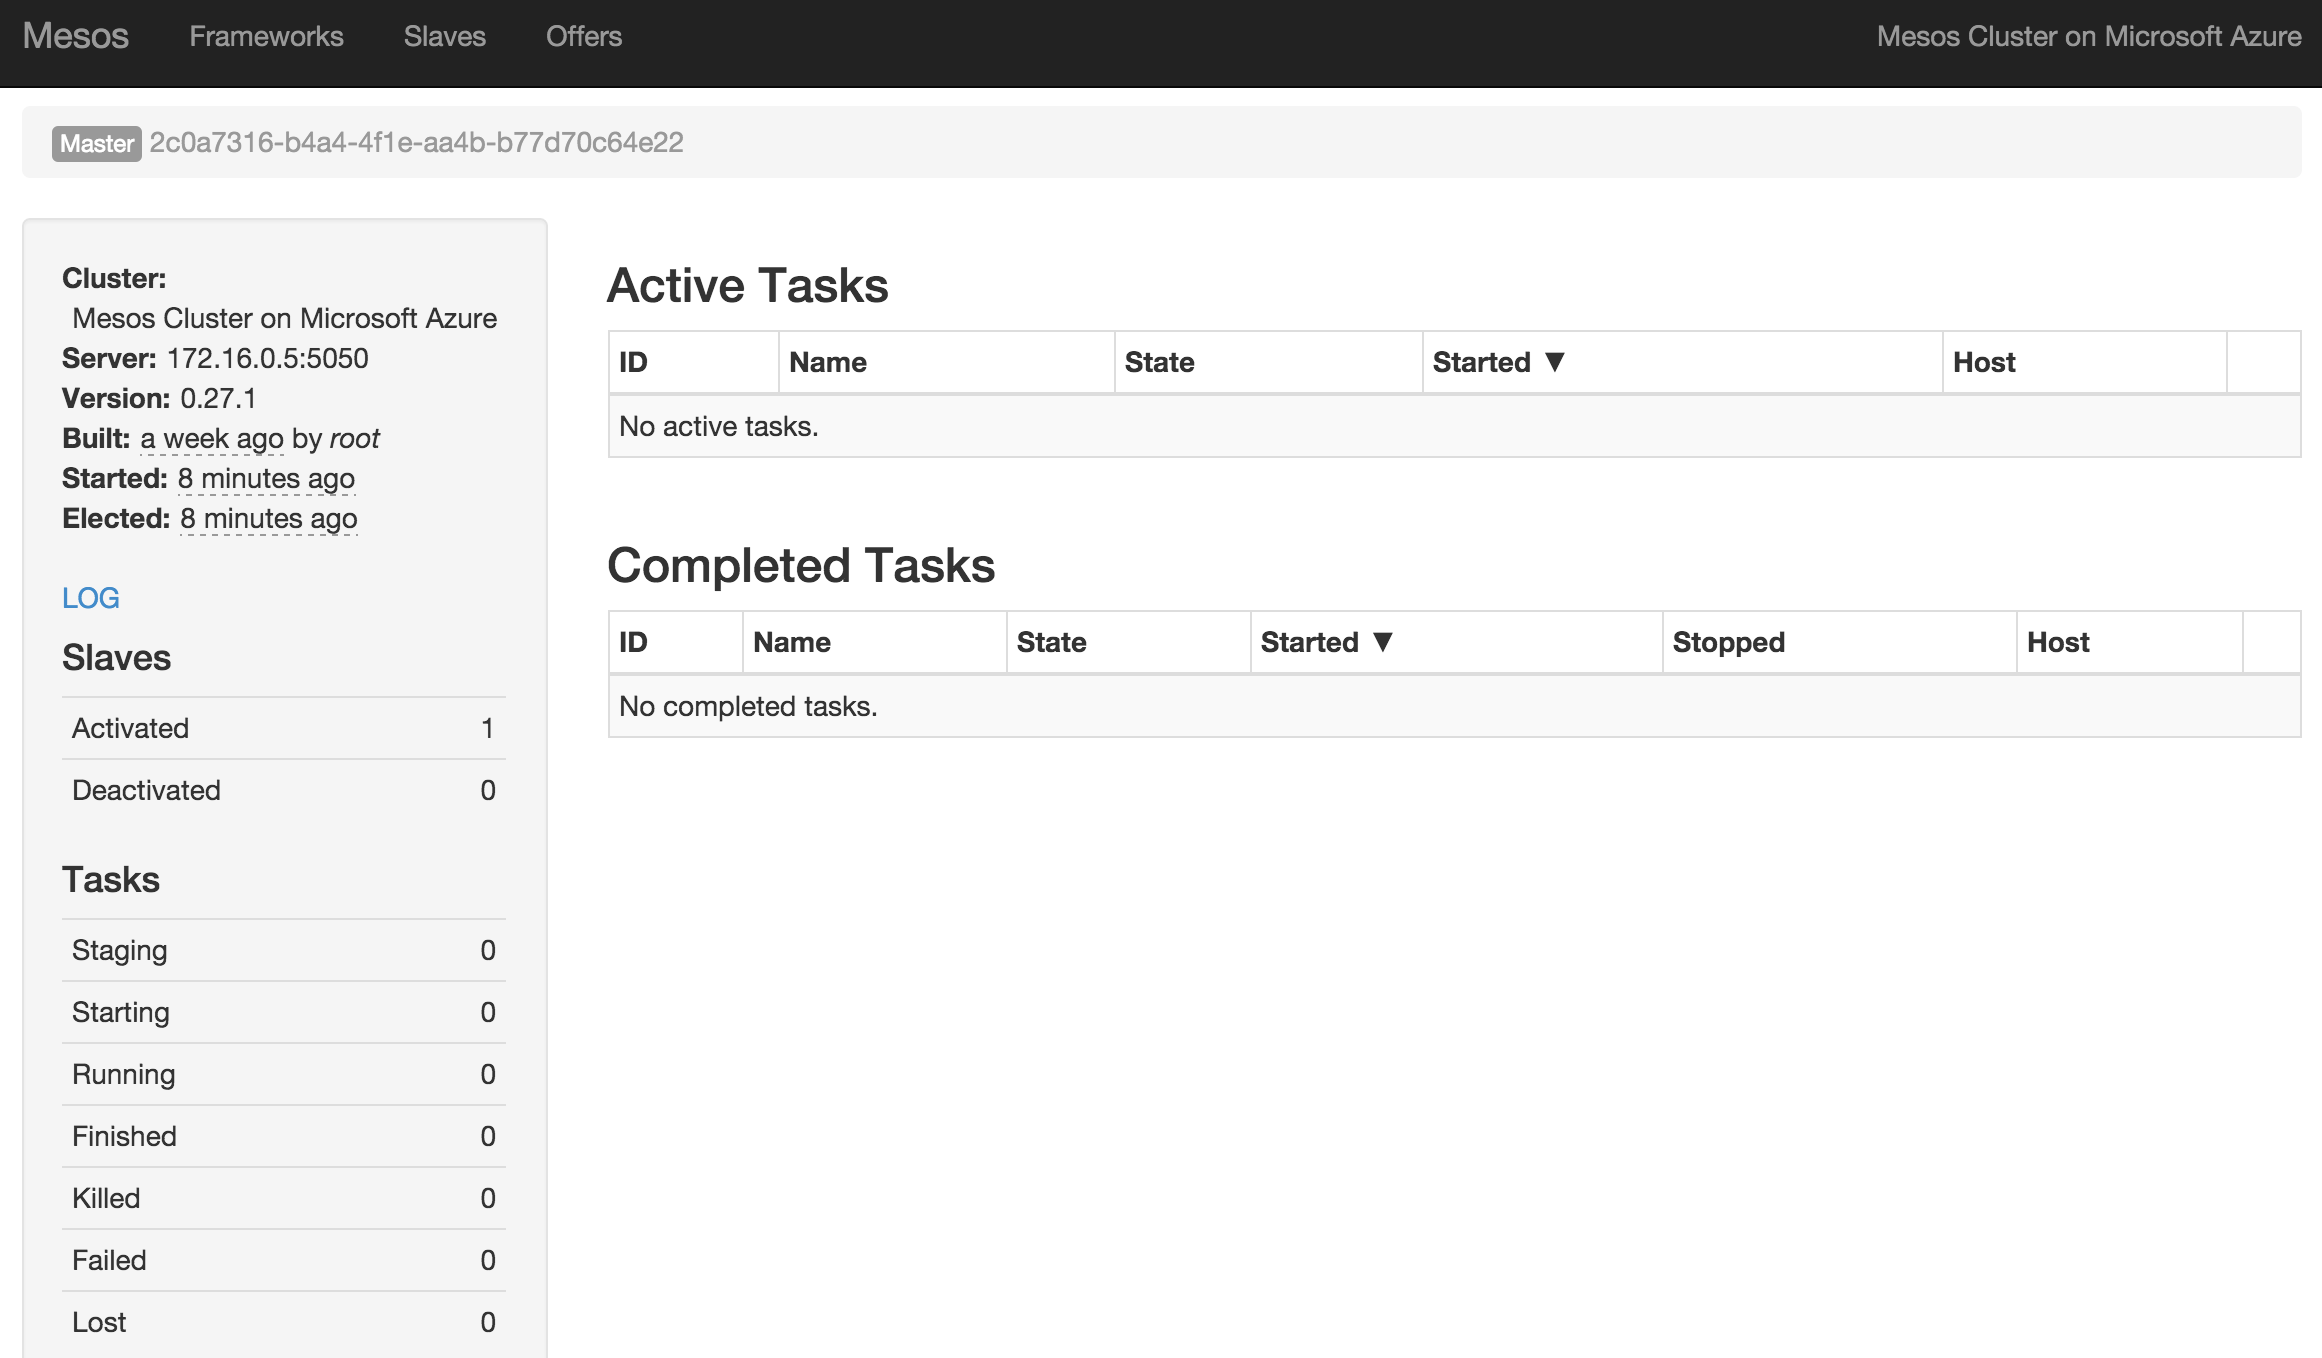
Task: Click the Frameworks navigation menu item
Action: pyautogui.click(x=263, y=34)
